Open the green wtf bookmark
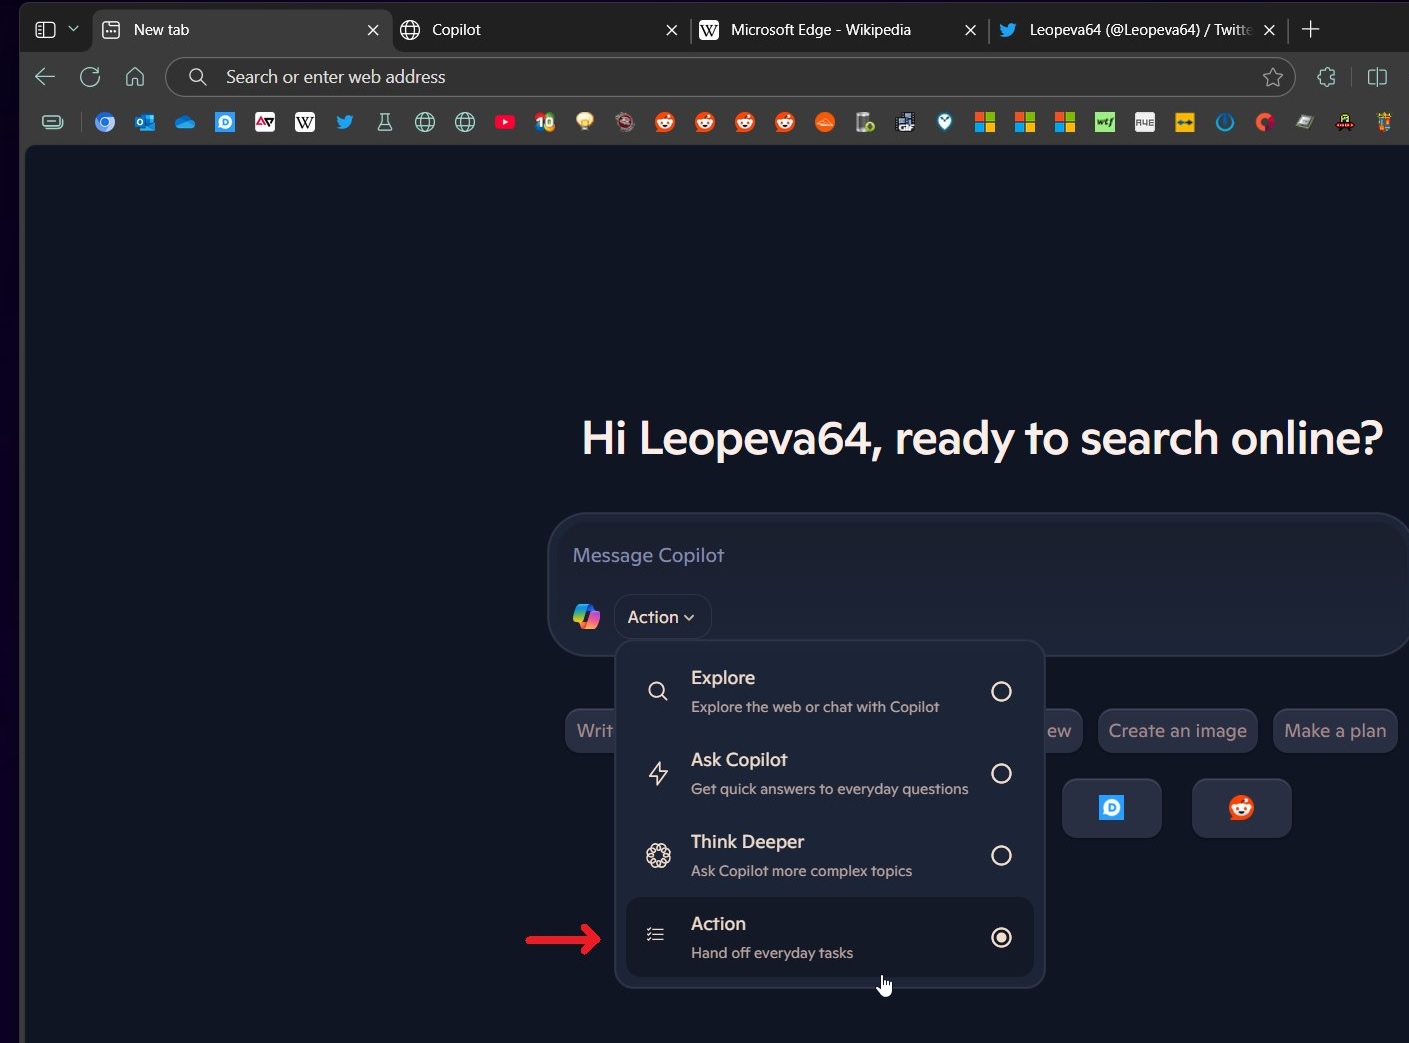Screen dimensions: 1409x1043 [x=1105, y=122]
